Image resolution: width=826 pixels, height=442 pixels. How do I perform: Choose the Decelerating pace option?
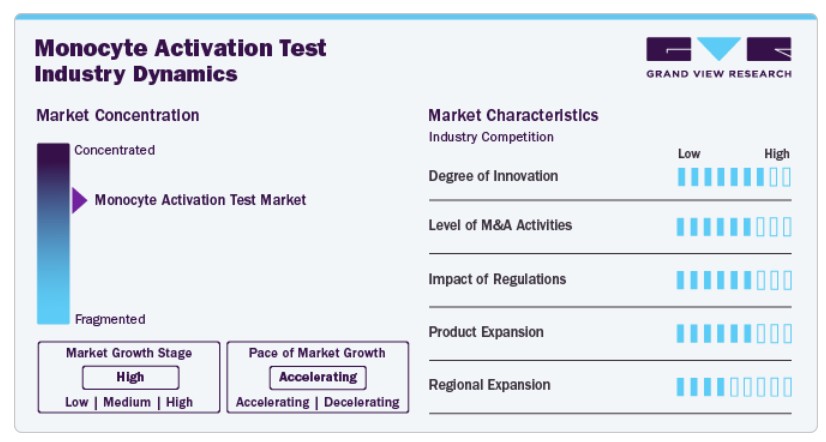(362, 402)
